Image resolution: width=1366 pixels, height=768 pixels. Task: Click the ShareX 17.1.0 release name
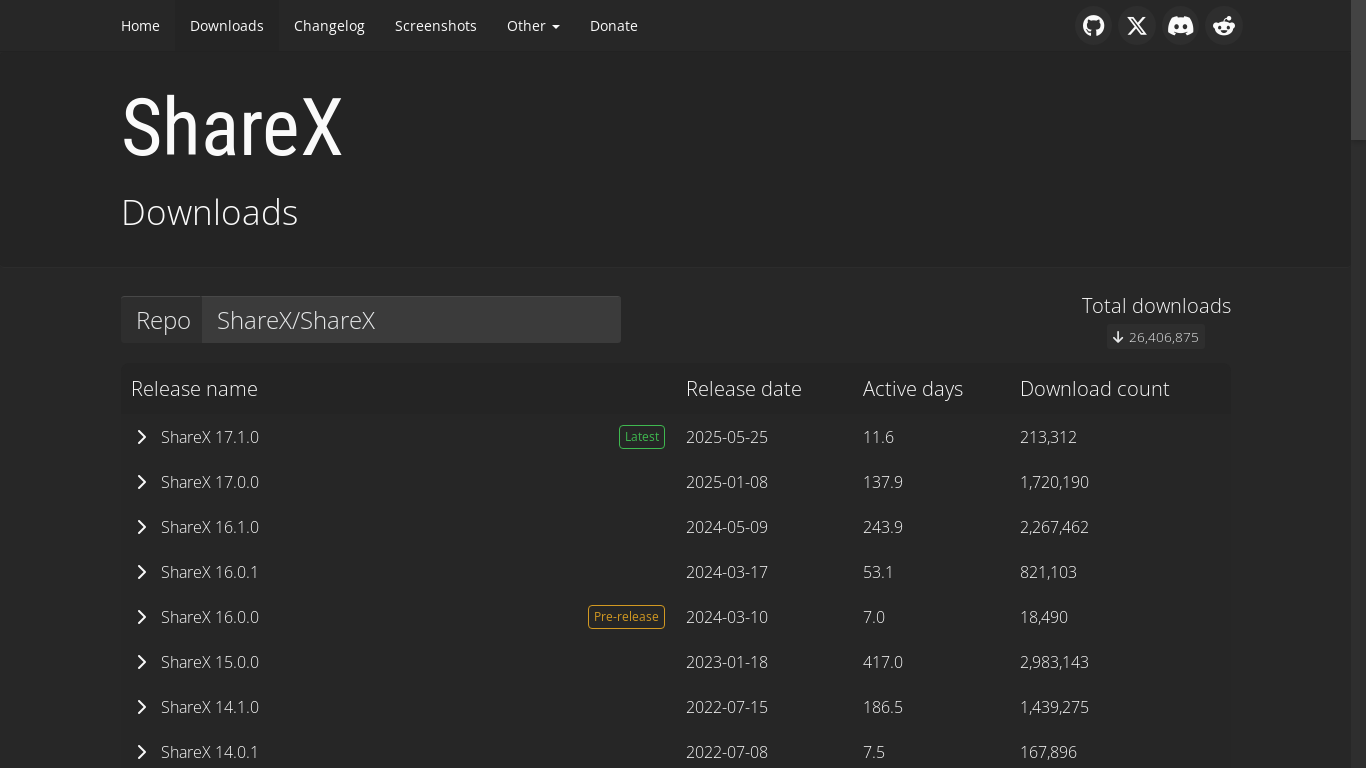coord(210,437)
